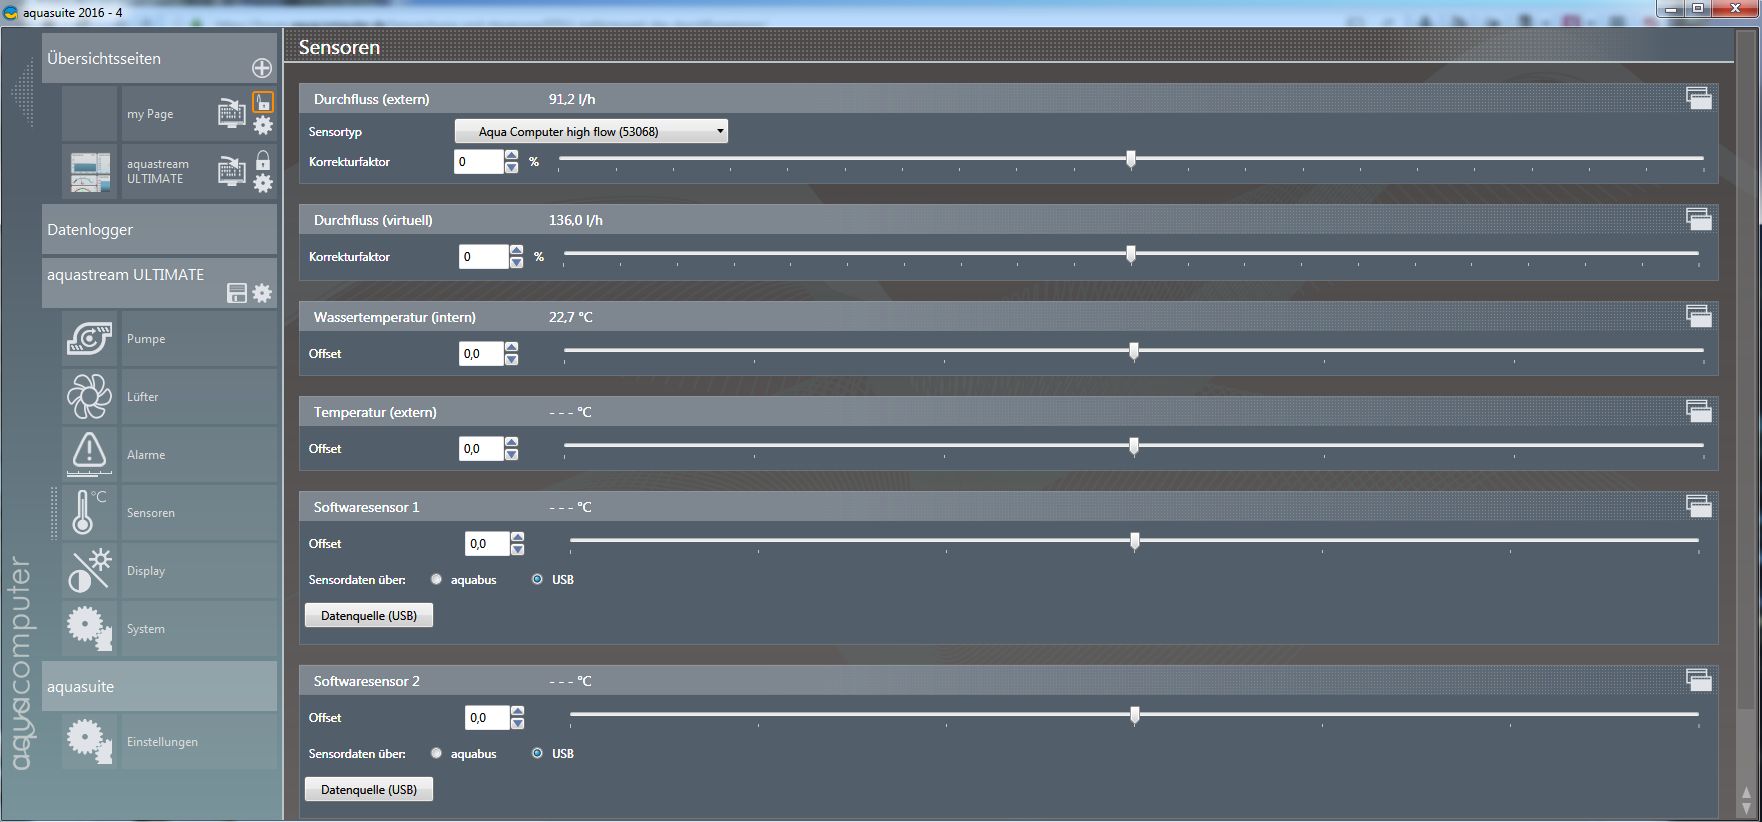Click Datenquelle (USB) button for Softwaresensor 2
Screen dimensions: 1762x822
[x=369, y=790]
